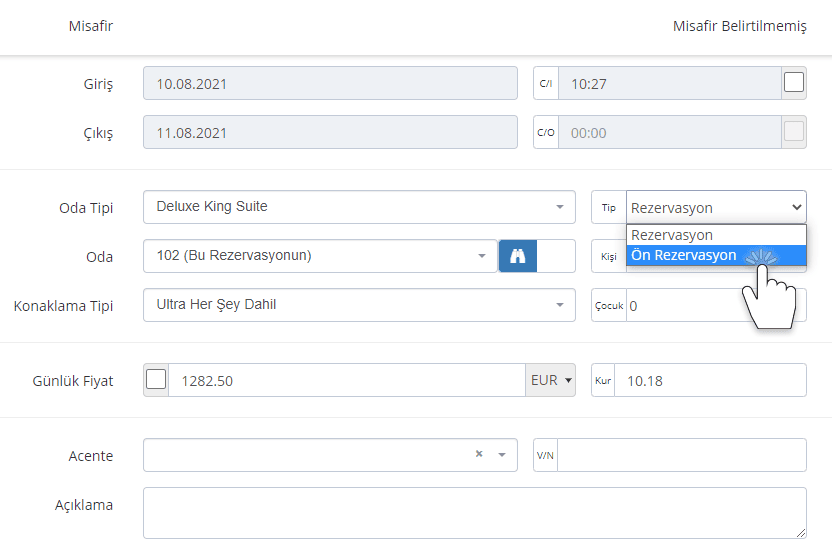Focus the C/O time field 00:00
The height and width of the screenshot is (554, 832).
[x=670, y=132]
